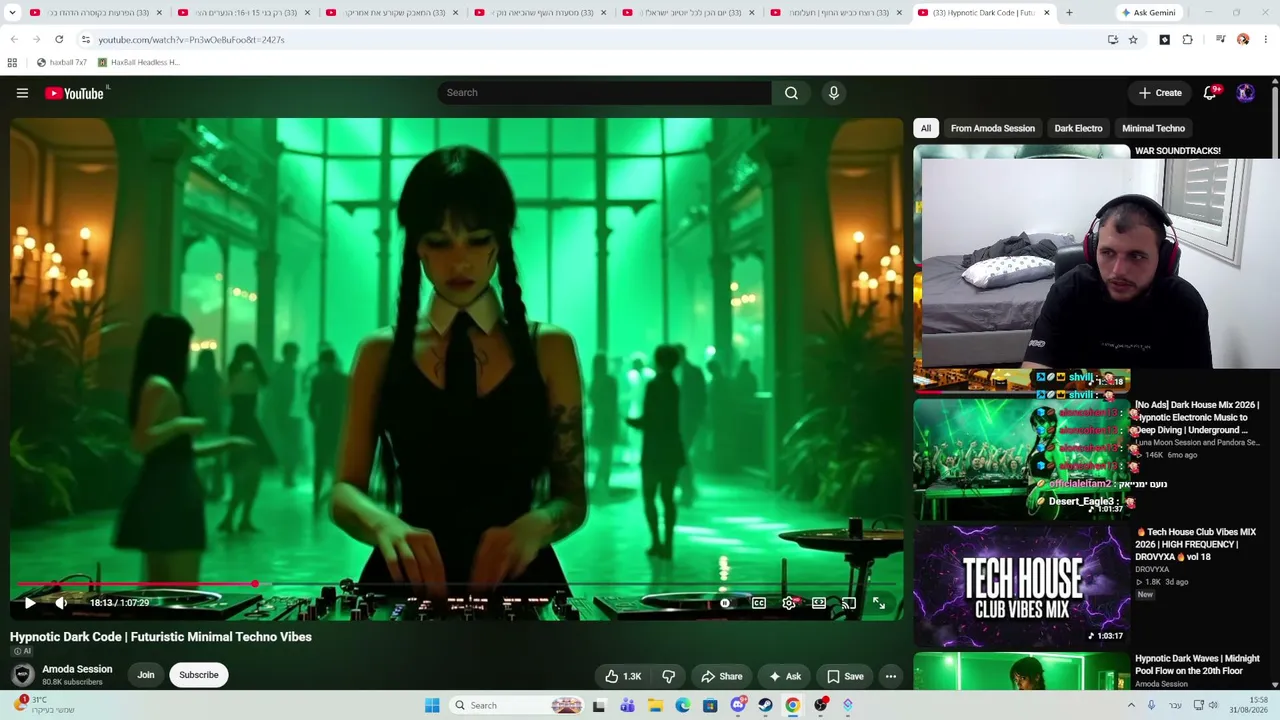Start voice search with the microphone
The width and height of the screenshot is (1280, 720).
[834, 93]
